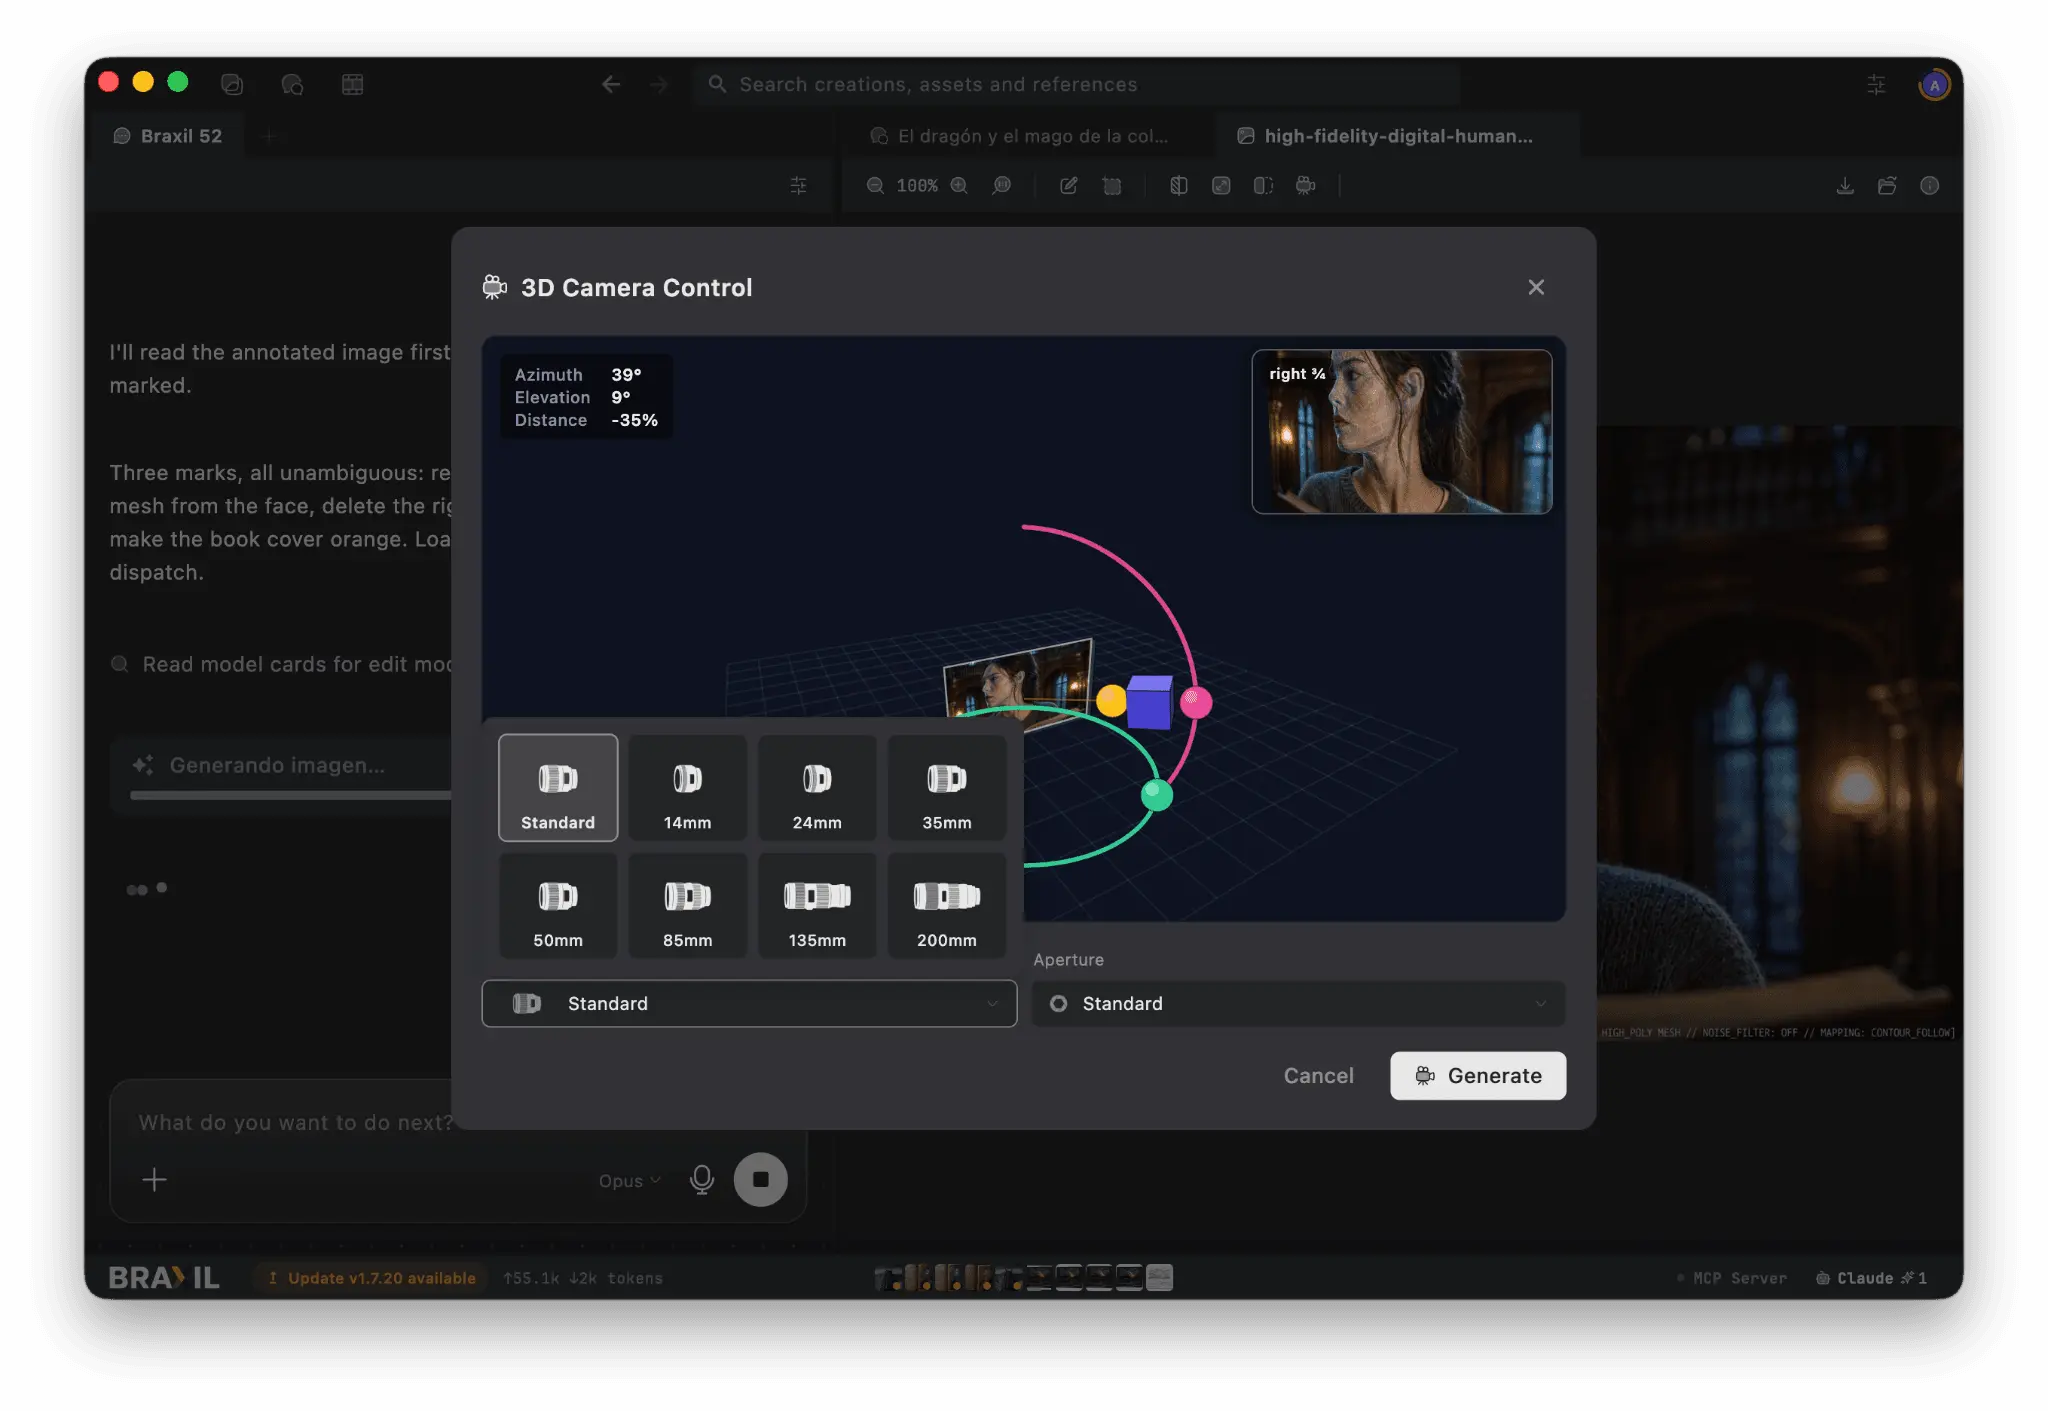Focus the search creations field
The height and width of the screenshot is (1411, 2048).
(x=1078, y=85)
